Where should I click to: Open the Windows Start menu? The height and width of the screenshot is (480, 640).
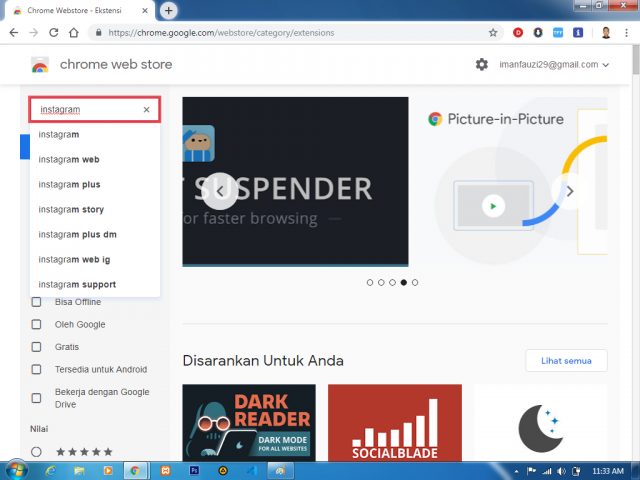(15, 471)
